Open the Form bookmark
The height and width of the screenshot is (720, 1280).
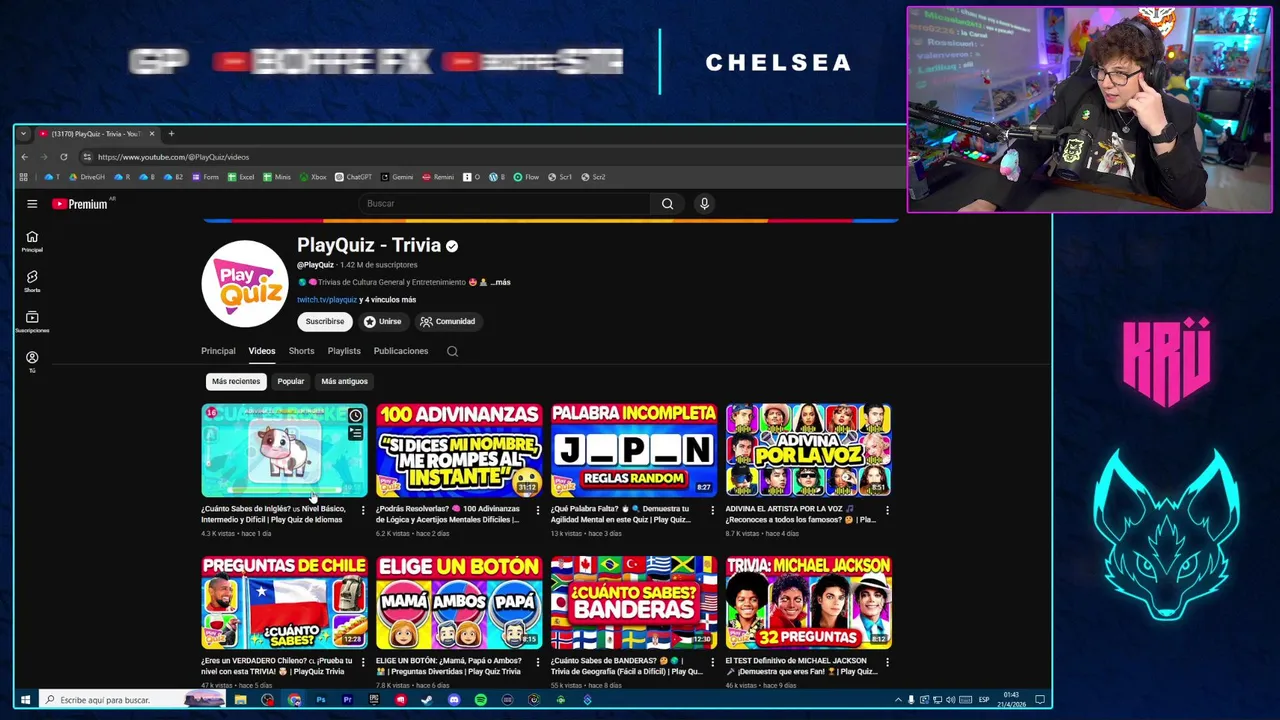[x=205, y=177]
